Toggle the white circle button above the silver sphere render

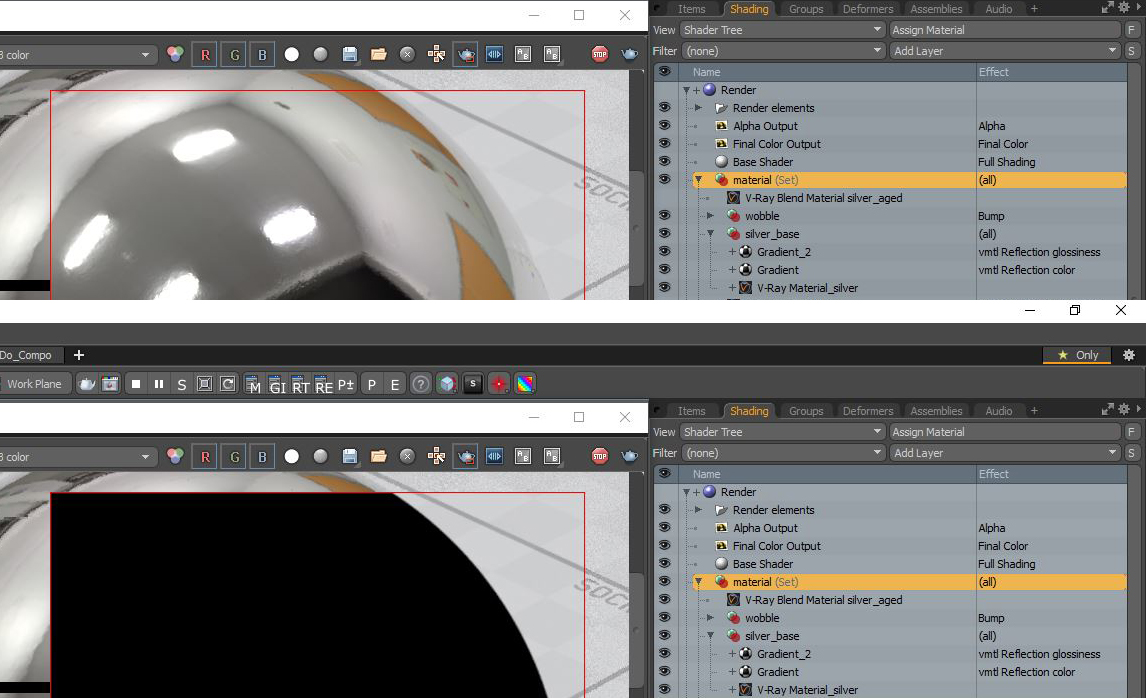point(292,54)
